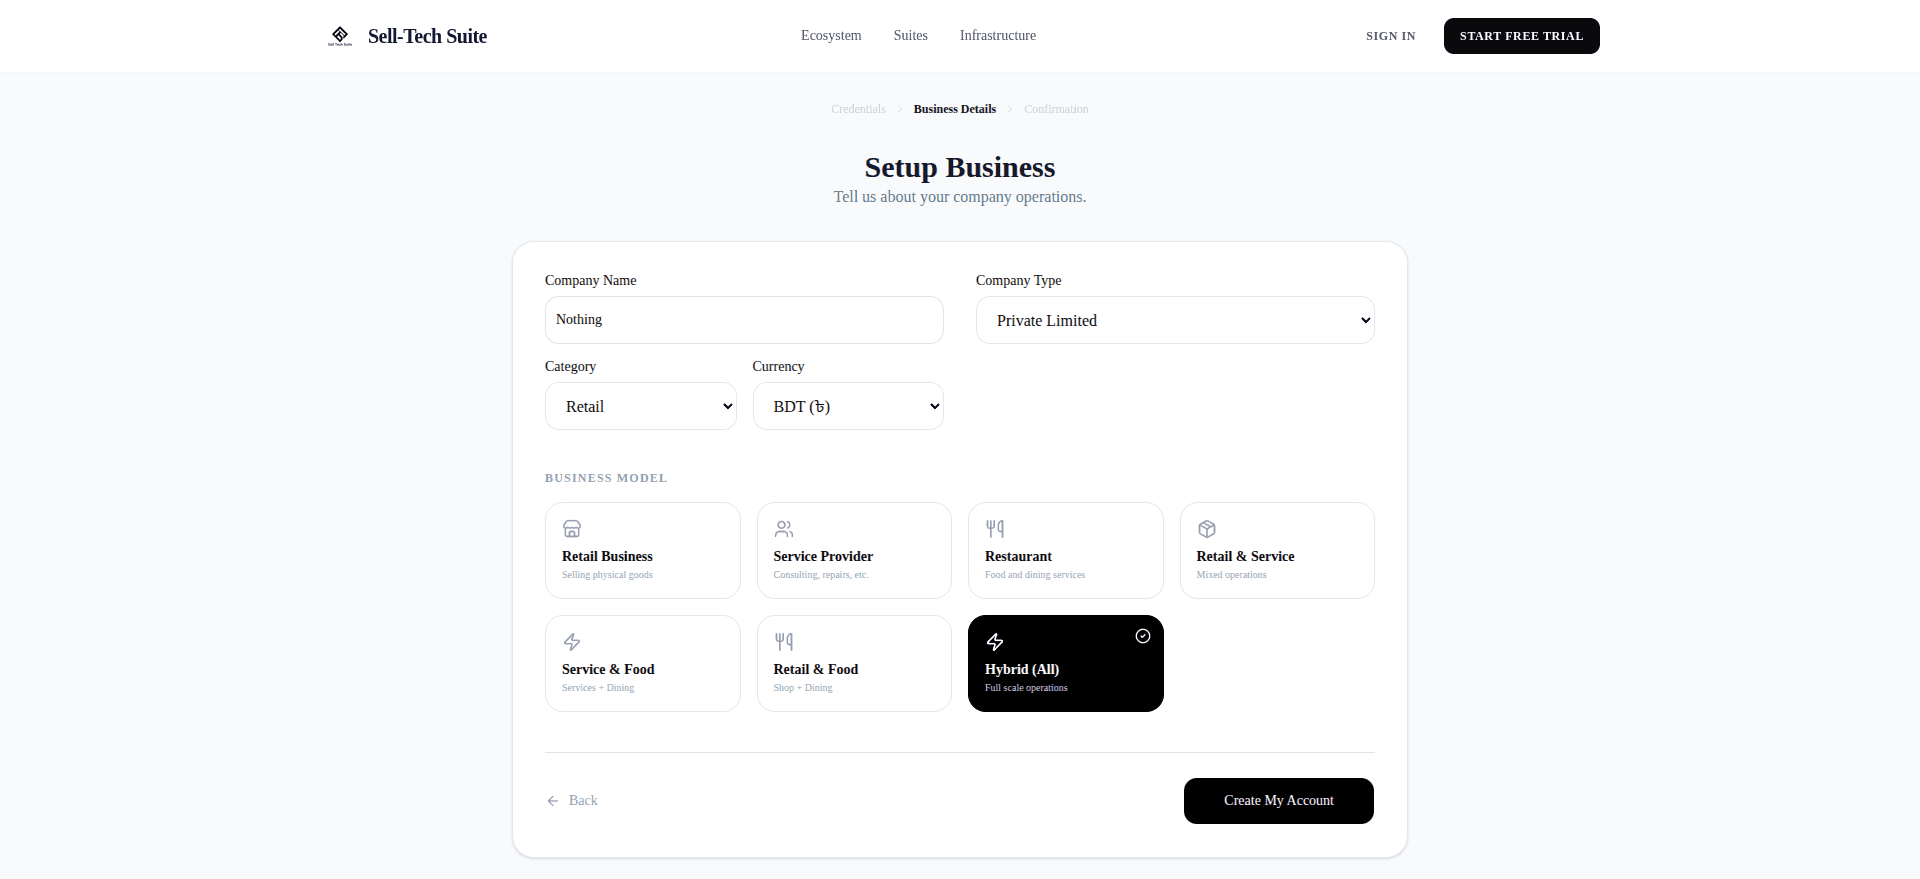Image resolution: width=1920 pixels, height=879 pixels.
Task: Pick the Restaurant business model card
Action: pyautogui.click(x=1066, y=550)
